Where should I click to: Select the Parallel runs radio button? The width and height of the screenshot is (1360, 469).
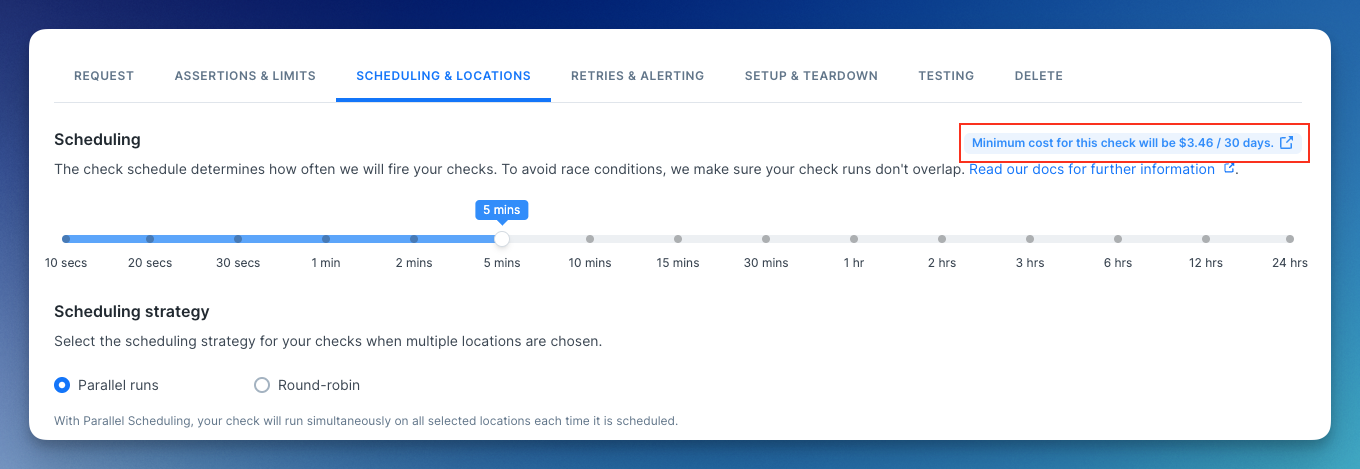(x=62, y=385)
